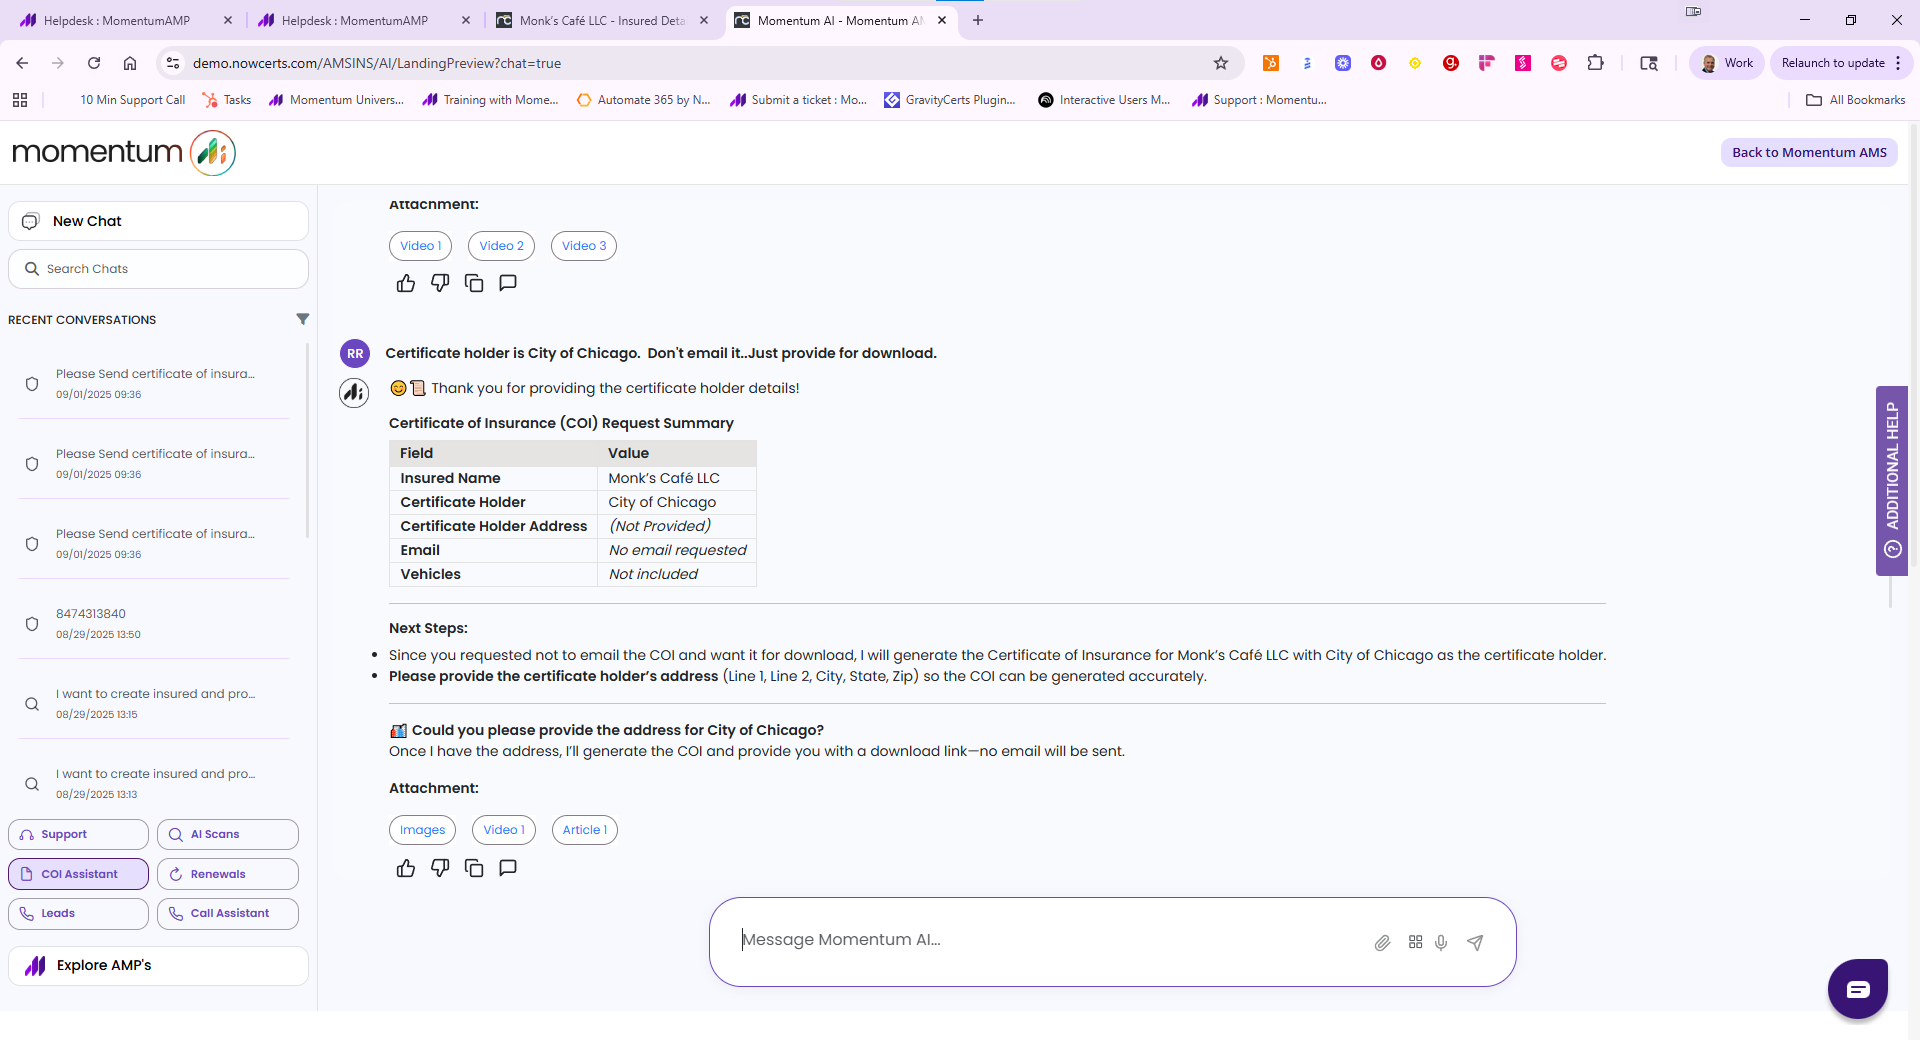This screenshot has height=1040, width=1920.
Task: Click the attach file paperclip icon
Action: pos(1382,942)
